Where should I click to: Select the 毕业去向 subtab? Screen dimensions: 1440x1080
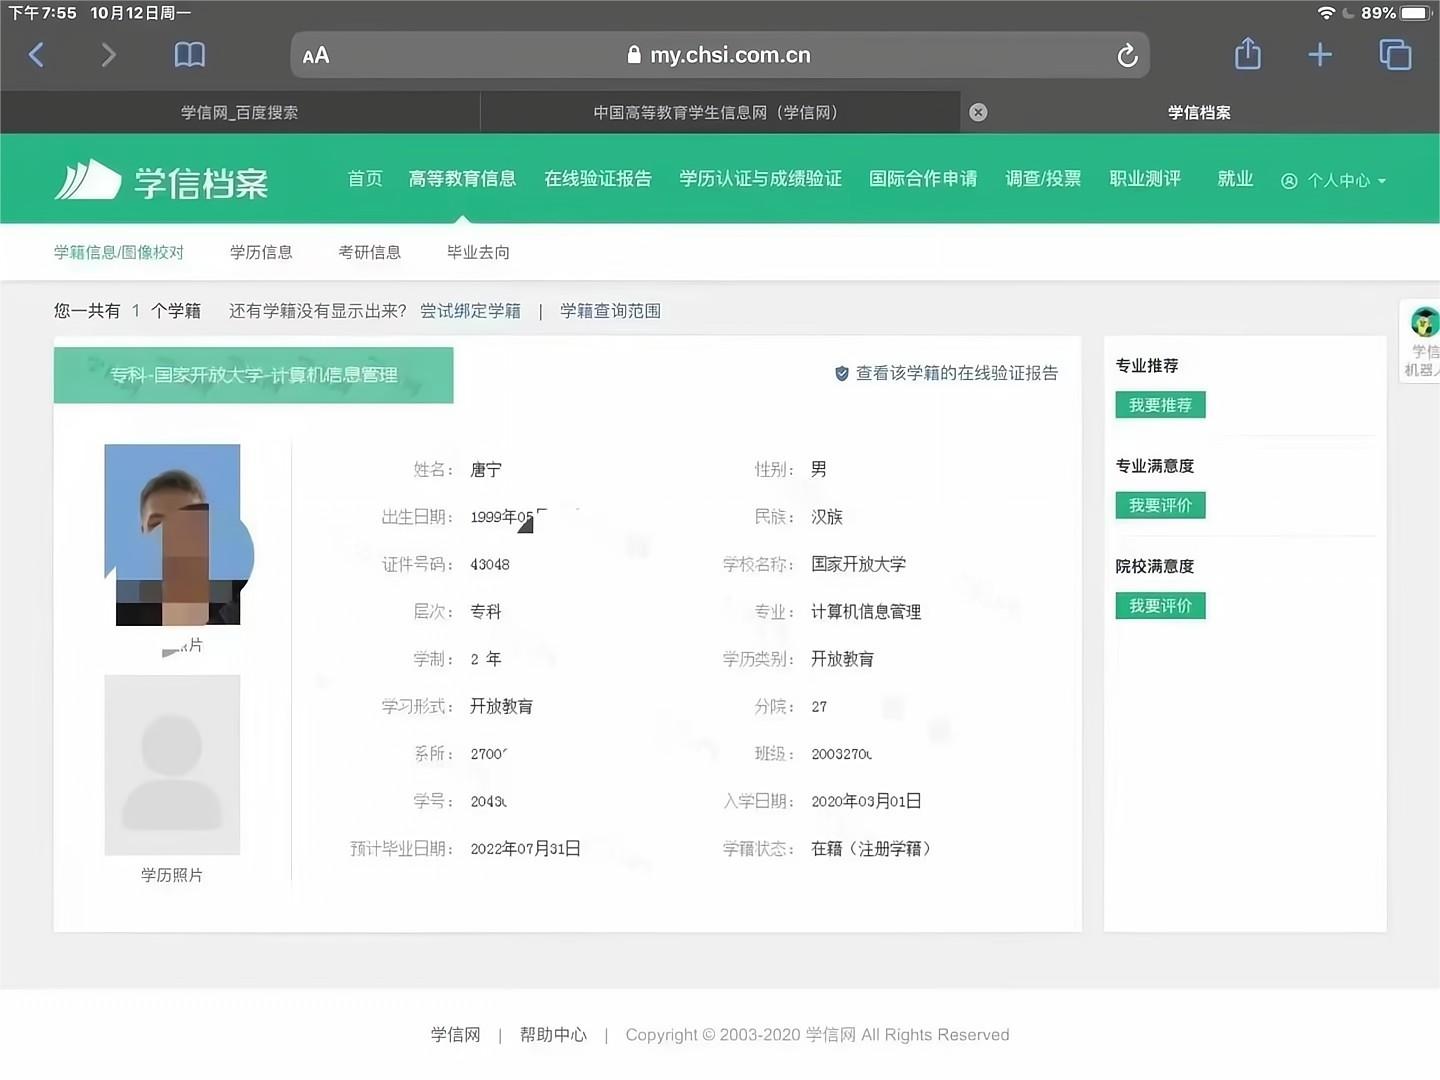478,252
